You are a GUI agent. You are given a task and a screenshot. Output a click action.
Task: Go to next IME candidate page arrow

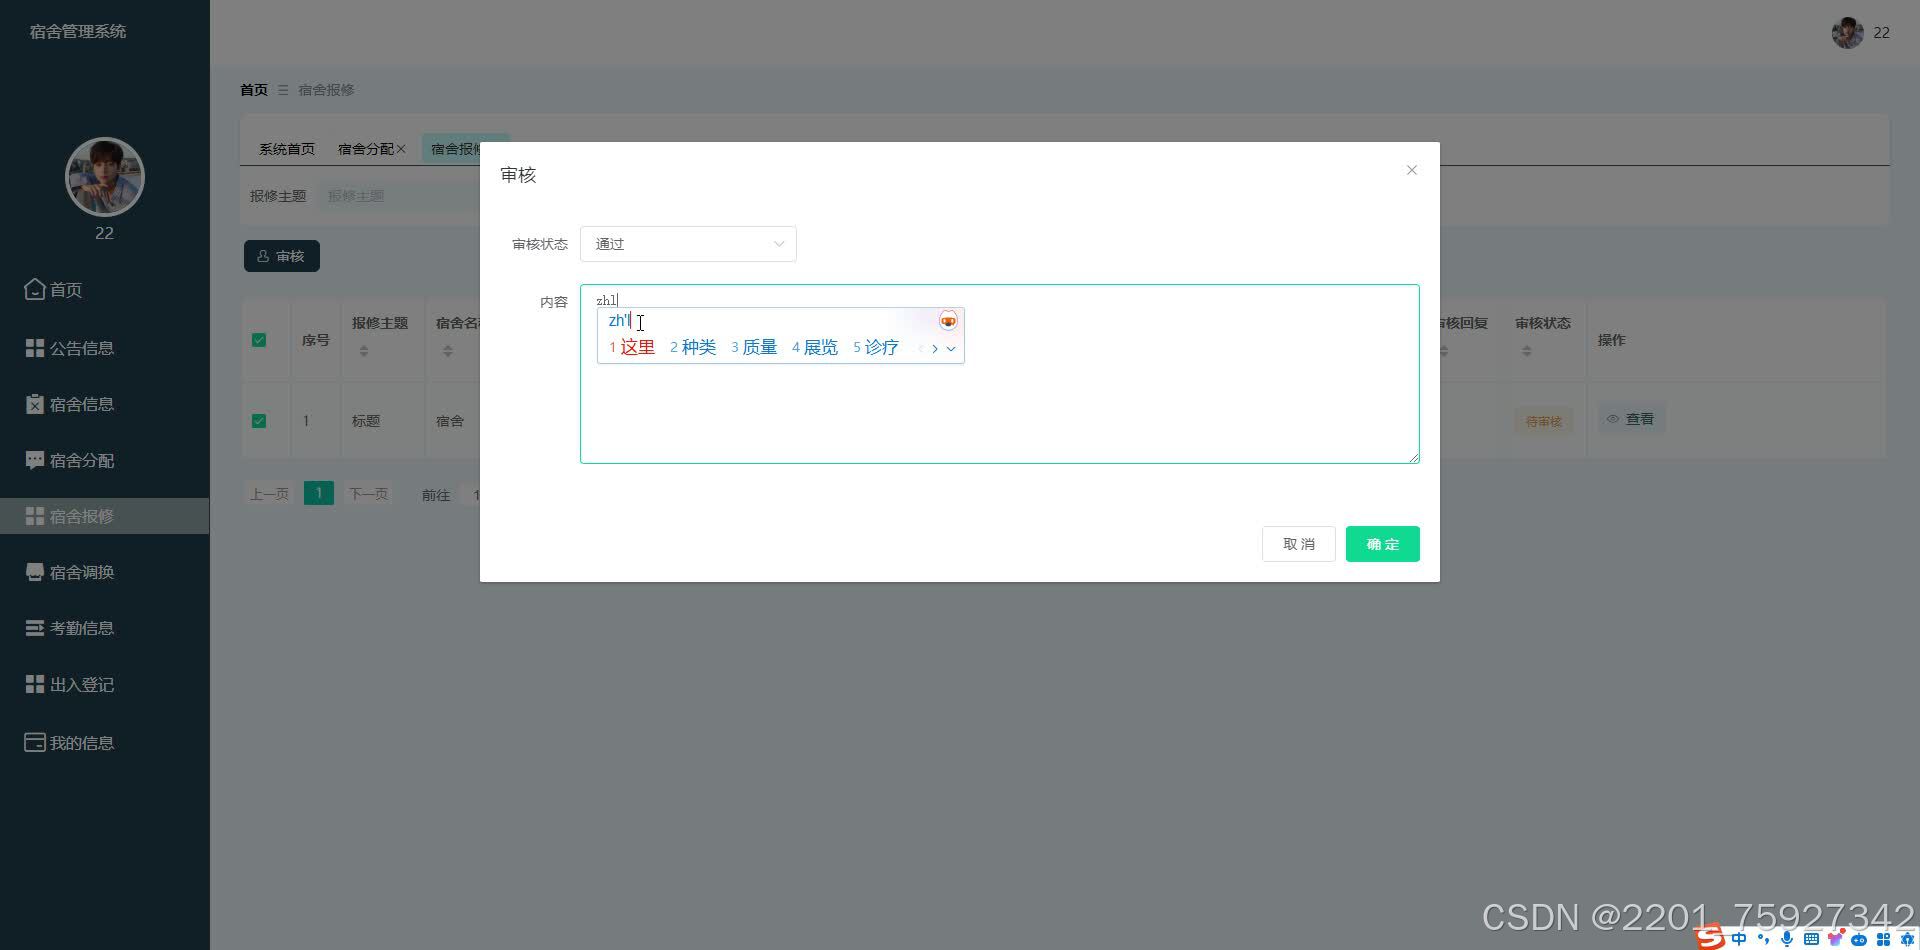click(935, 348)
